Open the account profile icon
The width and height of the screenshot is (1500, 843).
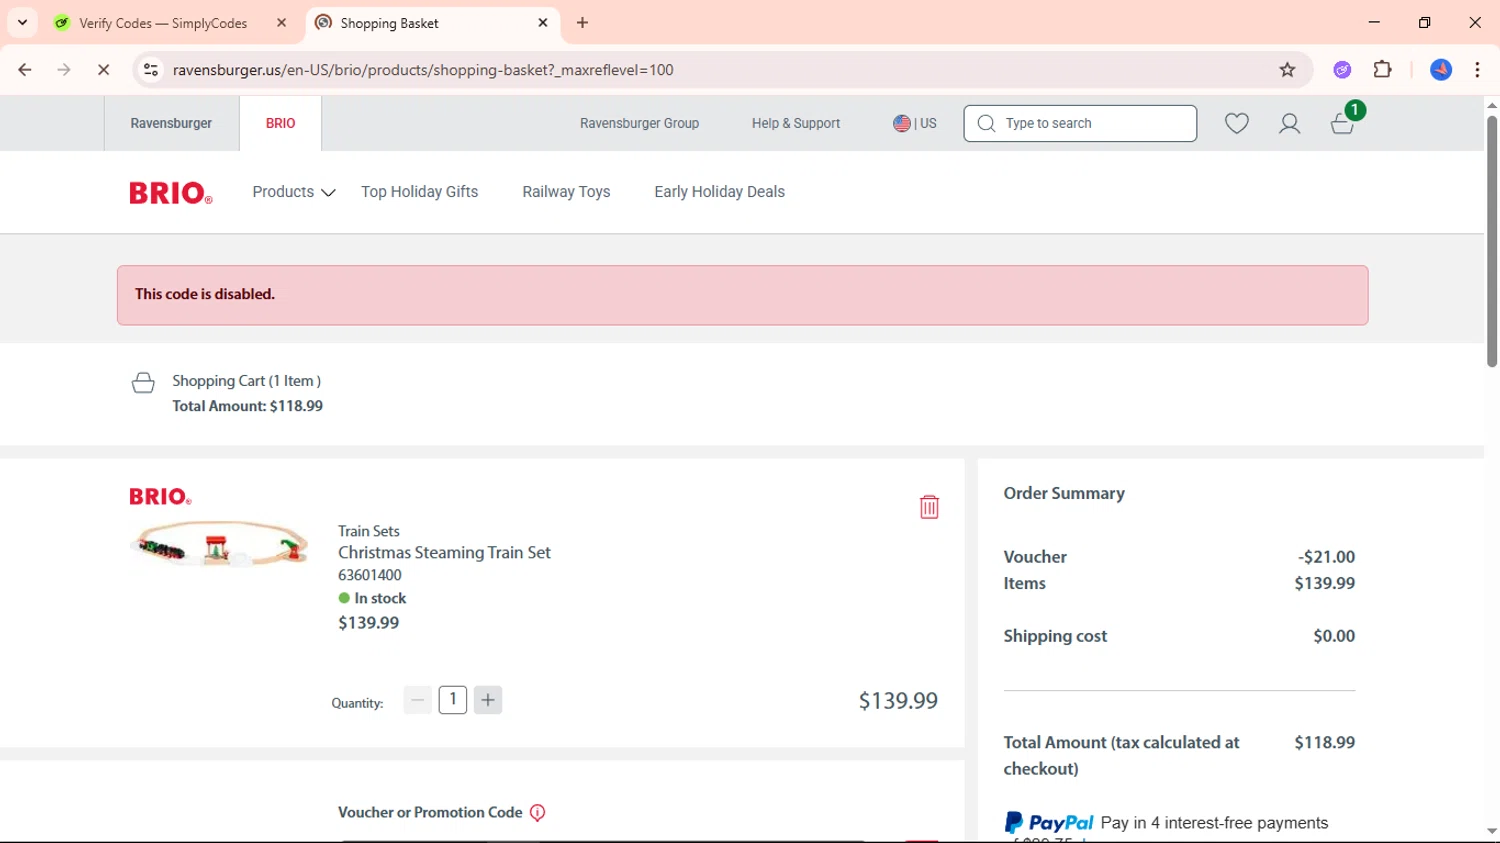[1289, 123]
